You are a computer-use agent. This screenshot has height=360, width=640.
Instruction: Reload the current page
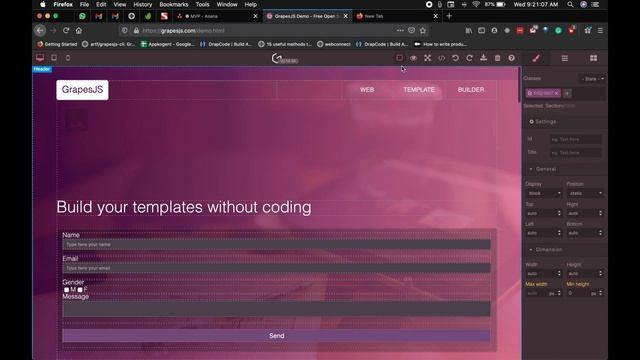[x=66, y=30]
